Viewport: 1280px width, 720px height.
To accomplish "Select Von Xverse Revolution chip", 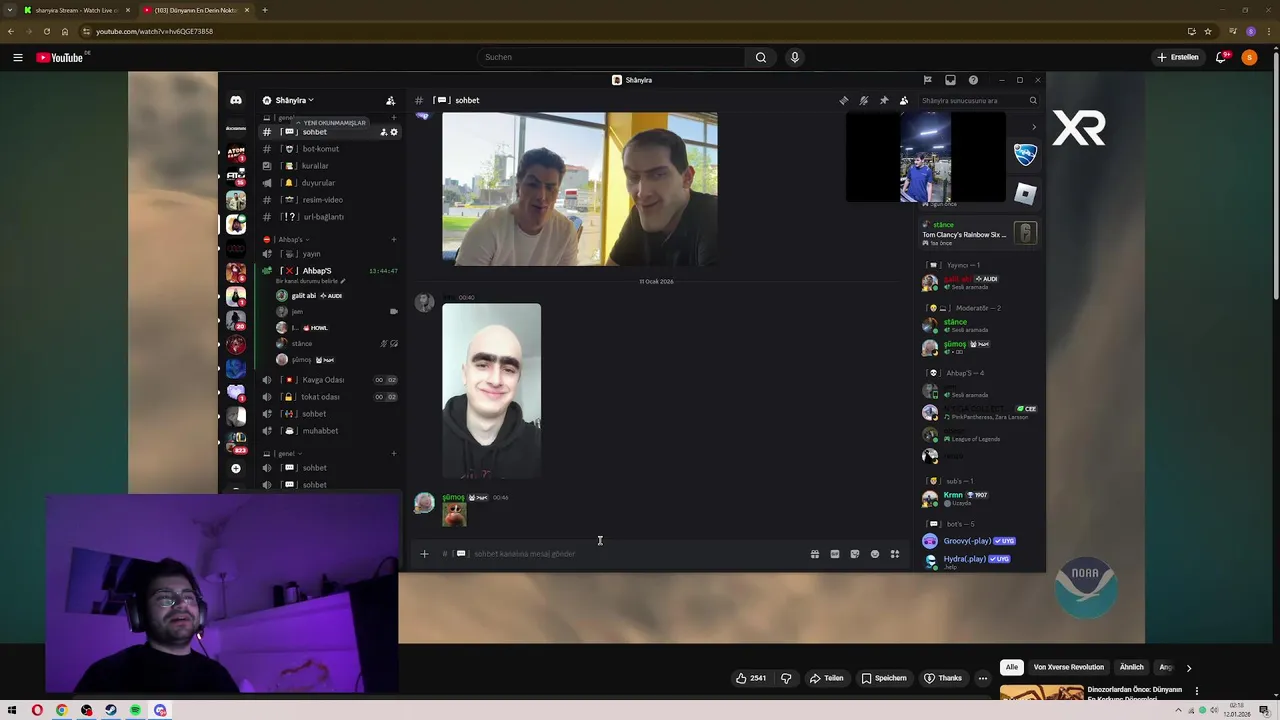I will pos(1069,667).
